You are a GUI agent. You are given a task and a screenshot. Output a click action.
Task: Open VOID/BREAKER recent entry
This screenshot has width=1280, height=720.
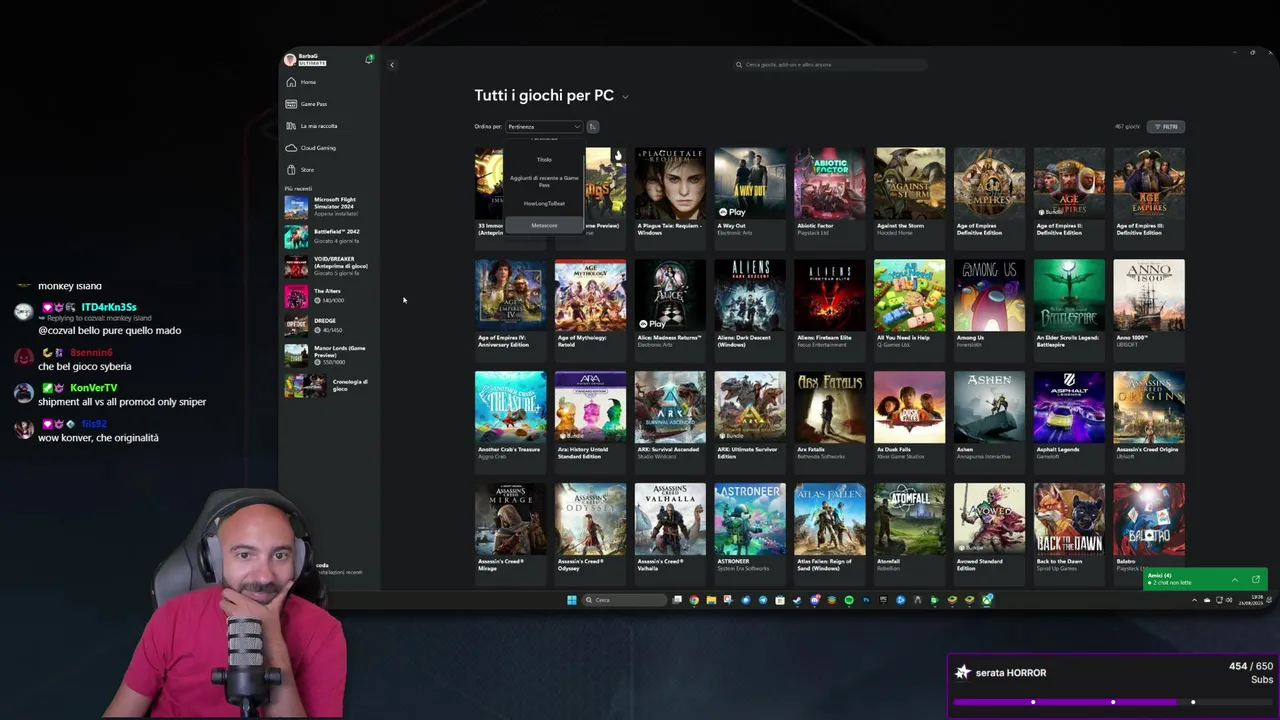(327, 265)
